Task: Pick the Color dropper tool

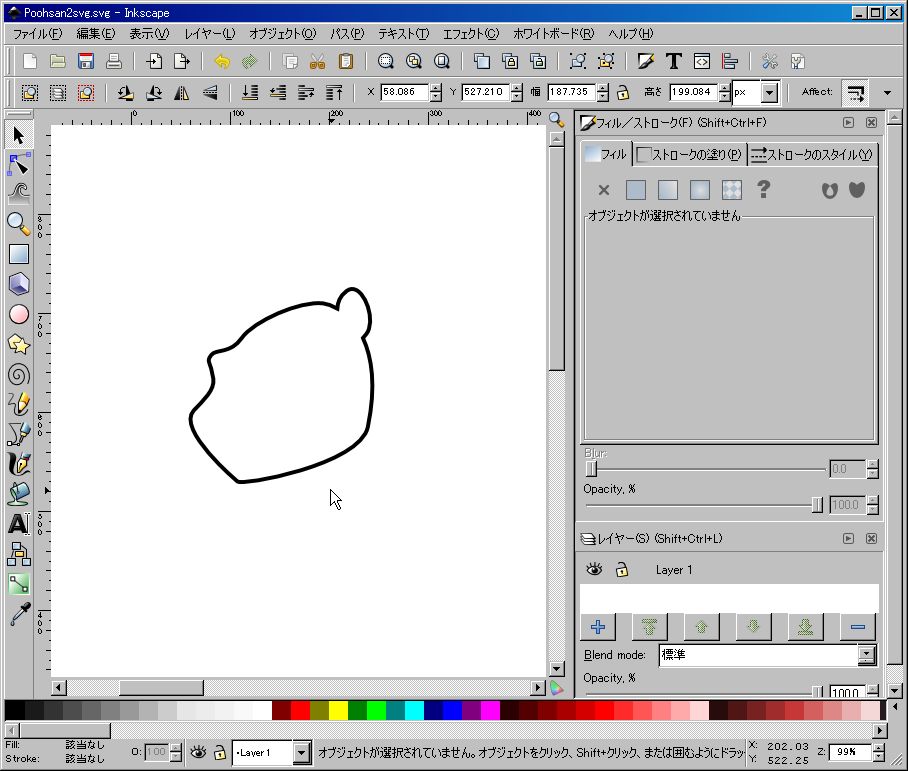Action: pyautogui.click(x=19, y=613)
